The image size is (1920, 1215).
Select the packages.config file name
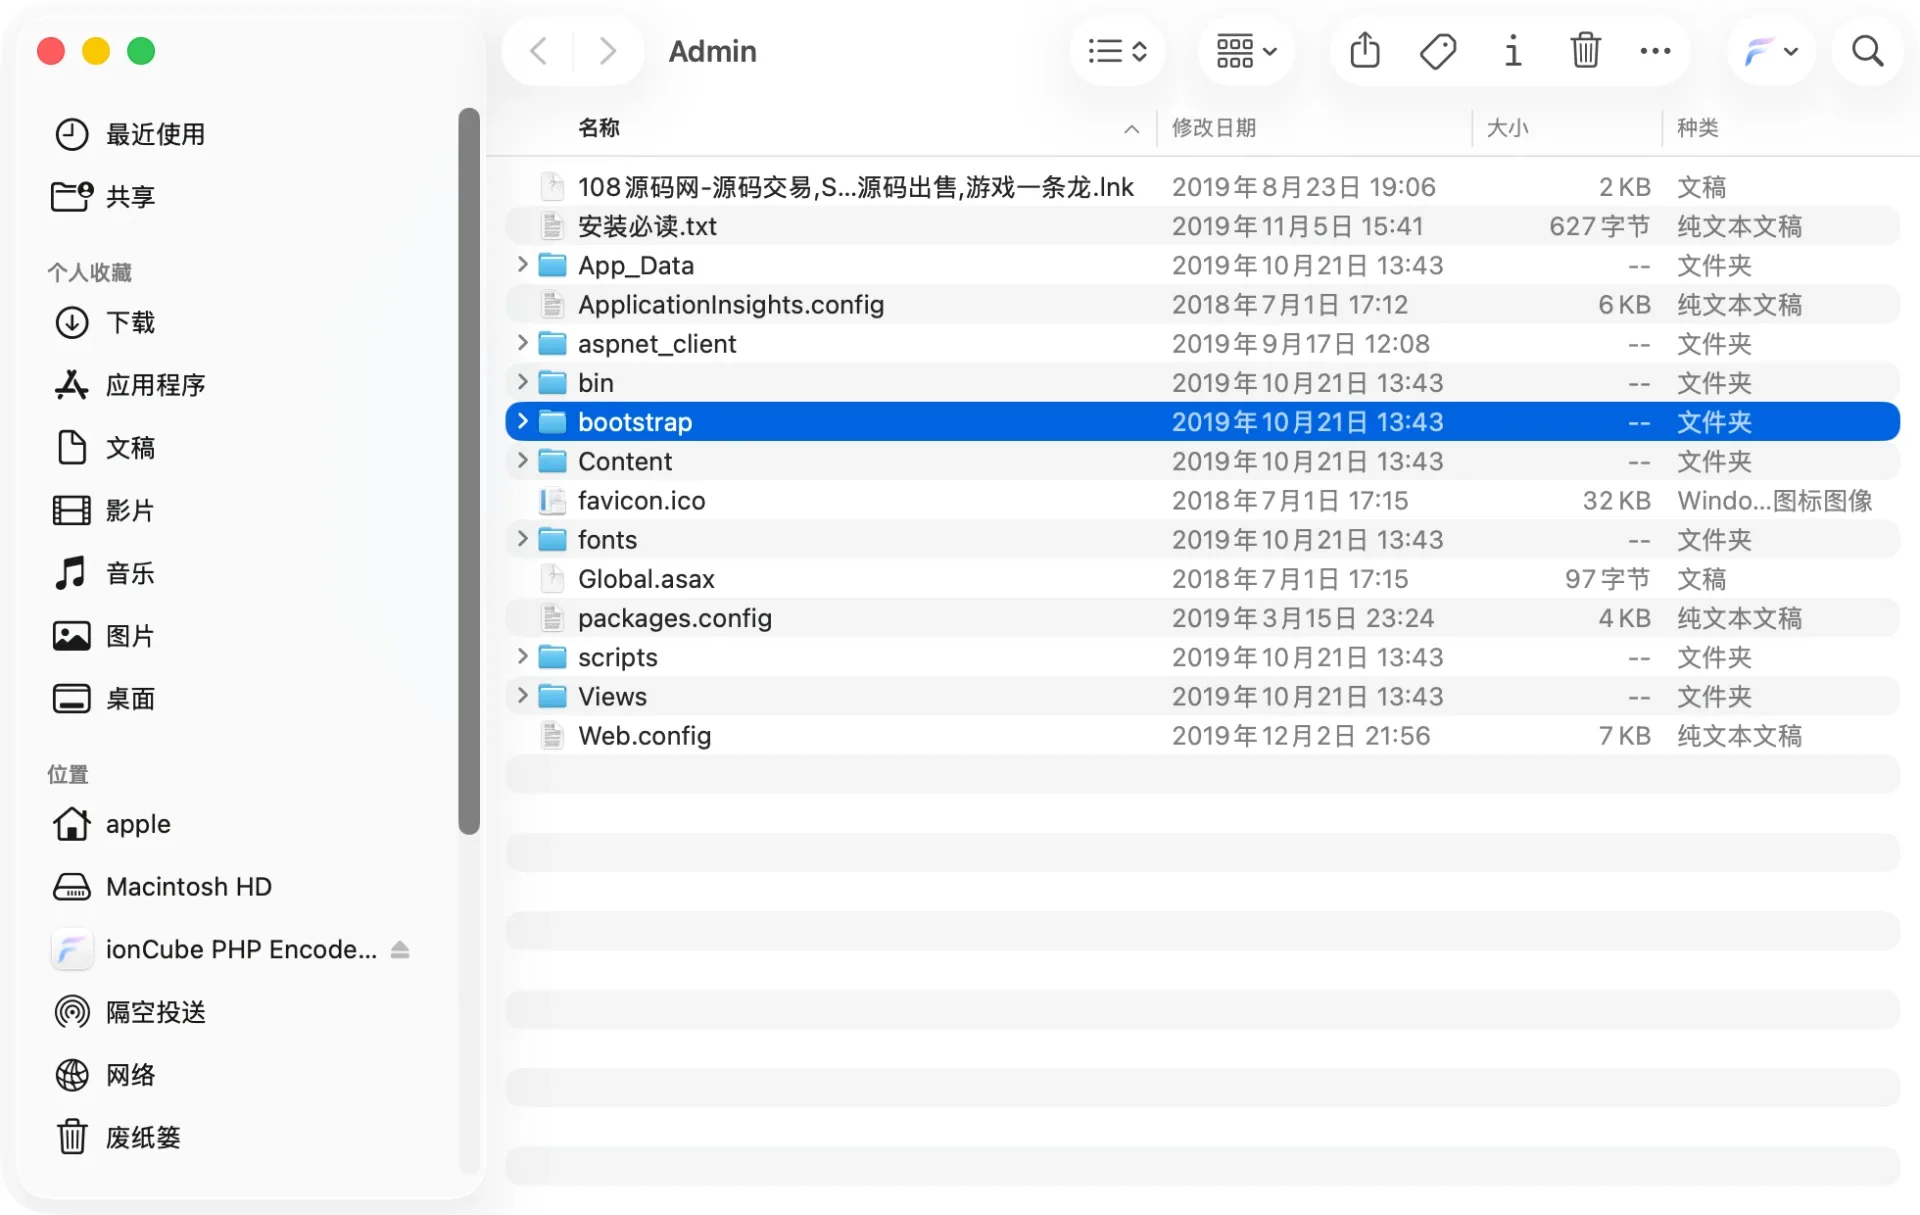tap(675, 618)
